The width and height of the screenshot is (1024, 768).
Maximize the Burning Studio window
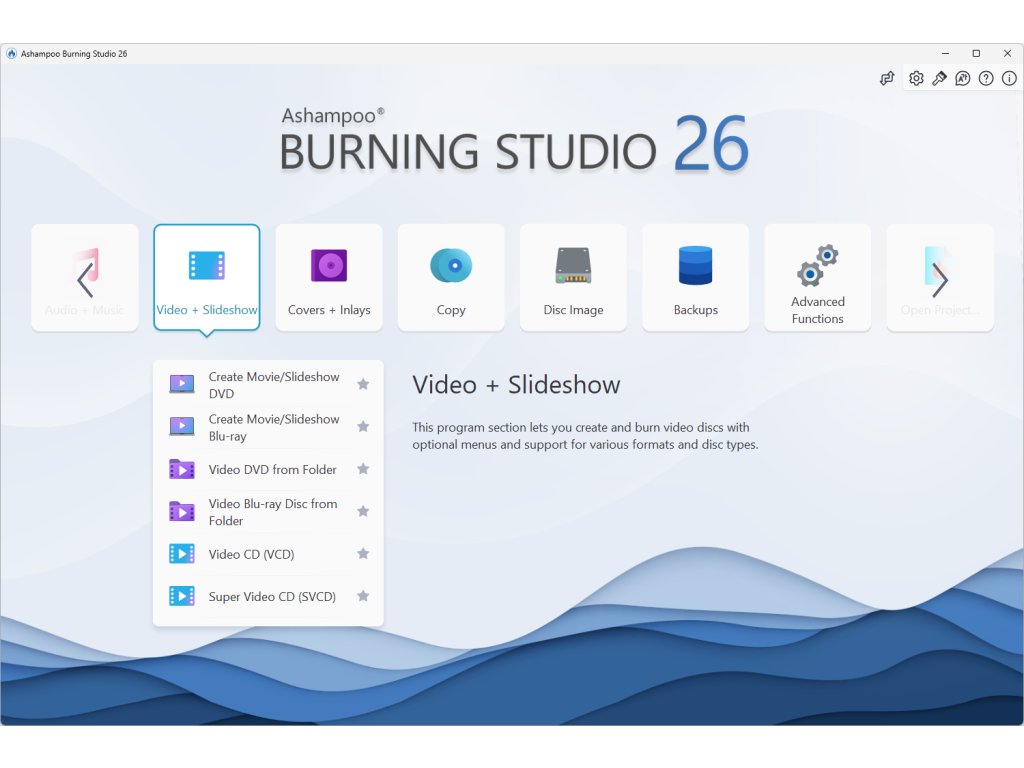(976, 54)
